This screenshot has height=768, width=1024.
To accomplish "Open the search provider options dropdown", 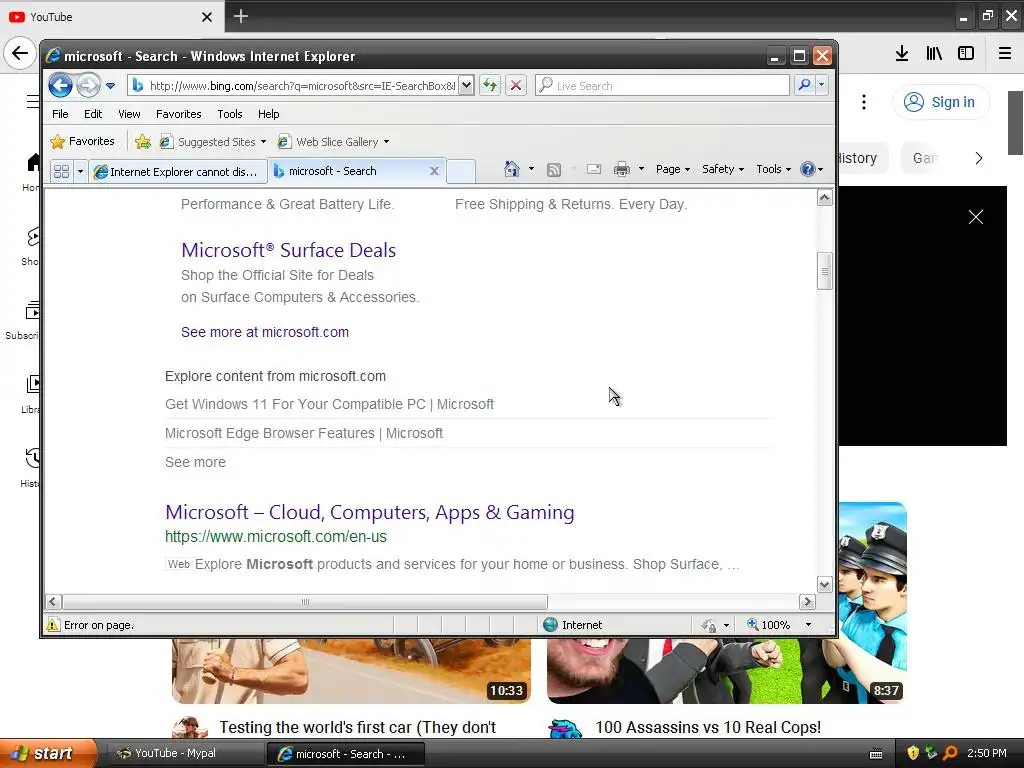I will [x=822, y=85].
